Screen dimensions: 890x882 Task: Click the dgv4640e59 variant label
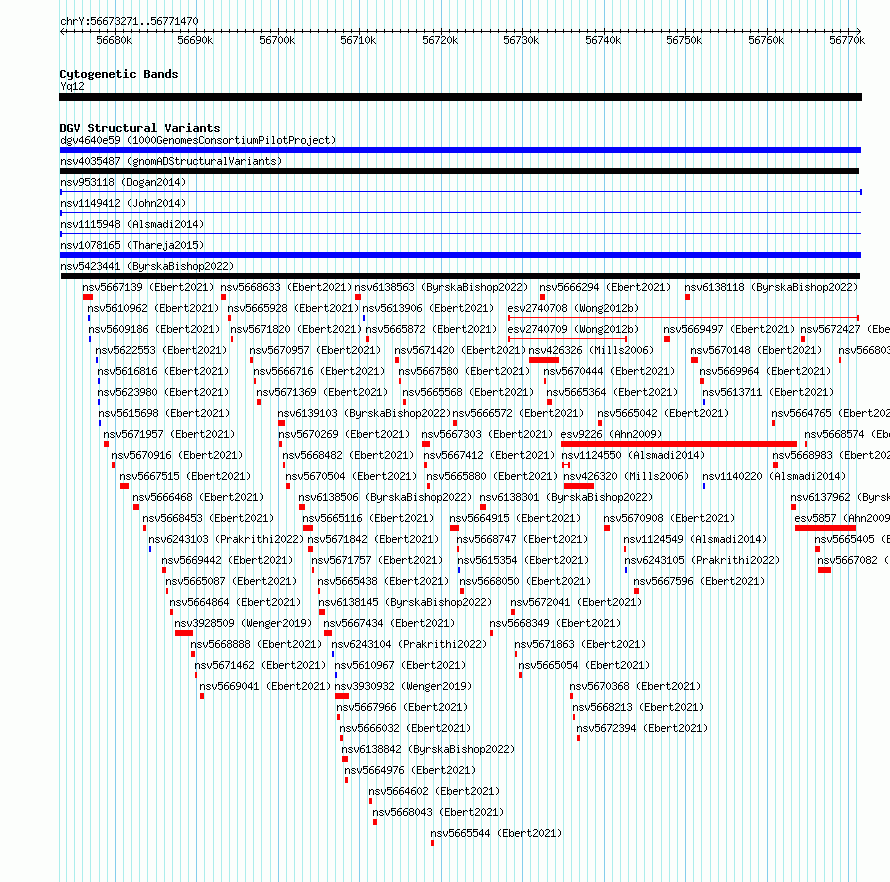[198, 140]
